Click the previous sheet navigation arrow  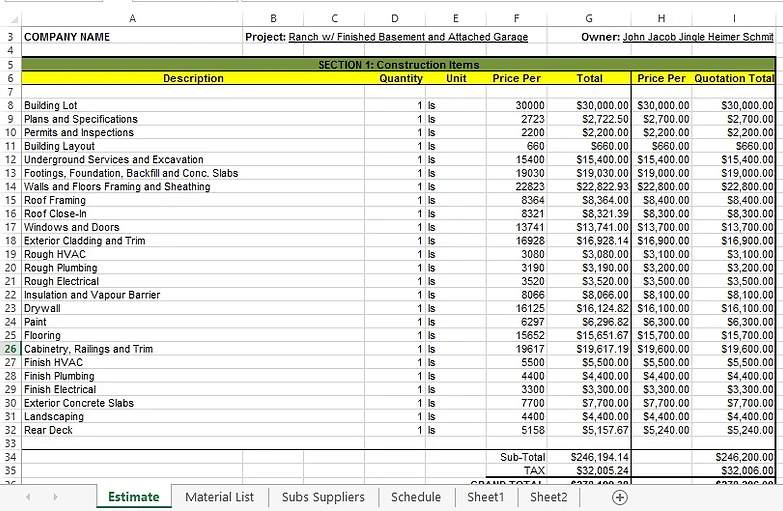[28, 497]
